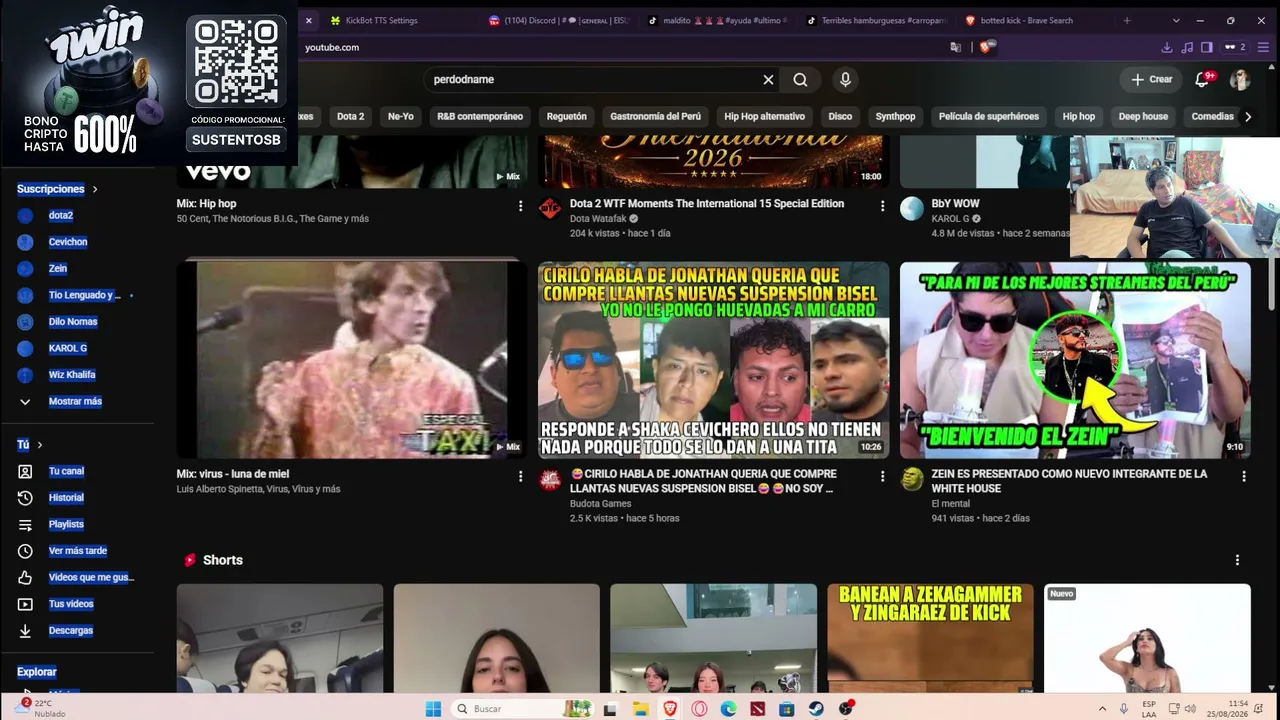This screenshot has width=1280, height=720.
Task: Open the Dota Watafak channel avatar
Action: coord(550,208)
